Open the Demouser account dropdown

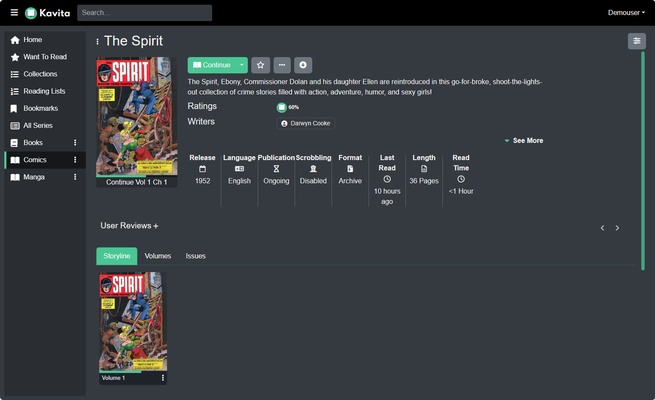click(626, 13)
